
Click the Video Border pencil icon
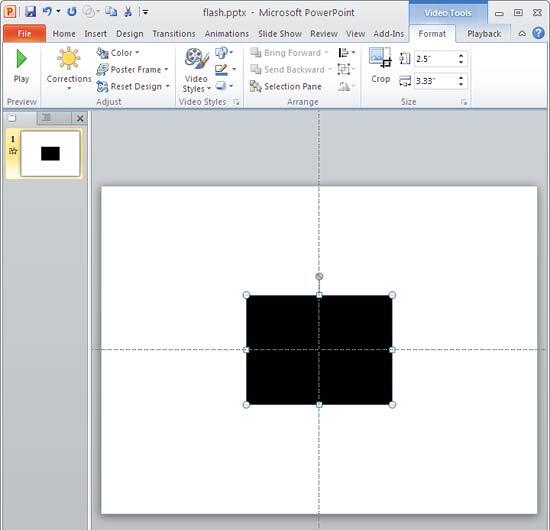pos(221,69)
